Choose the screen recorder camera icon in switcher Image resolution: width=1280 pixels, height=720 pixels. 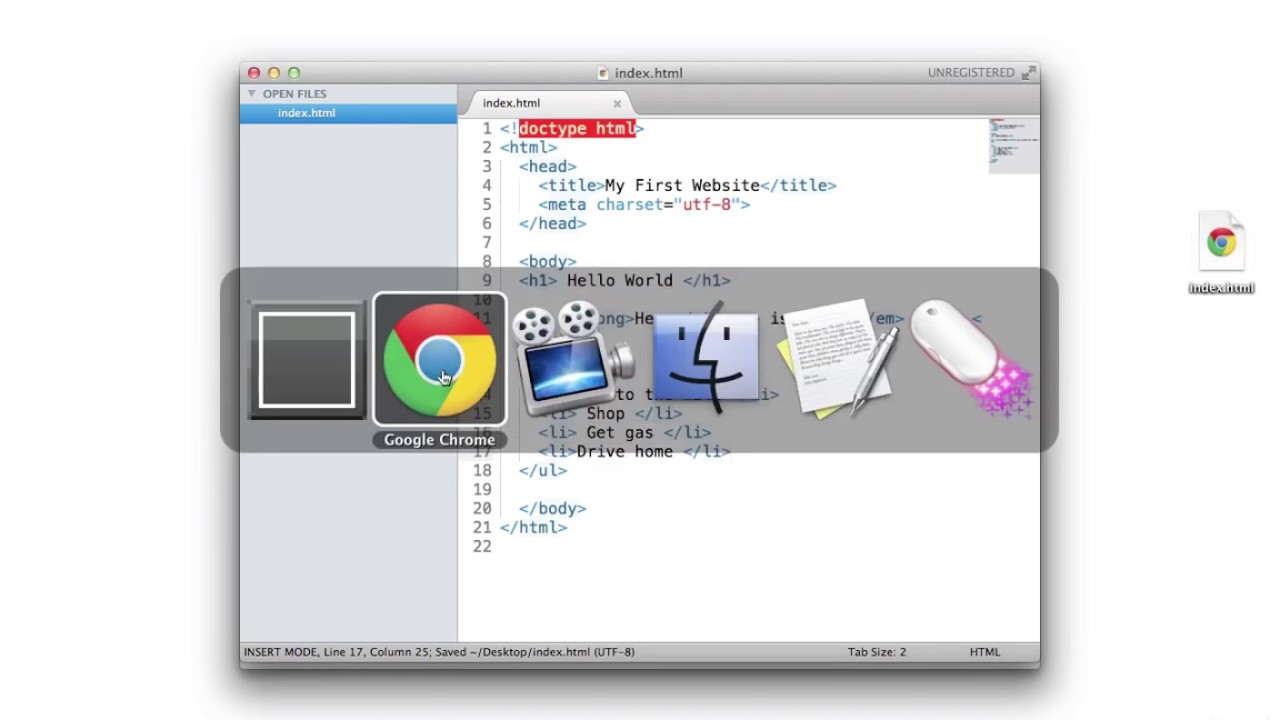coord(573,360)
